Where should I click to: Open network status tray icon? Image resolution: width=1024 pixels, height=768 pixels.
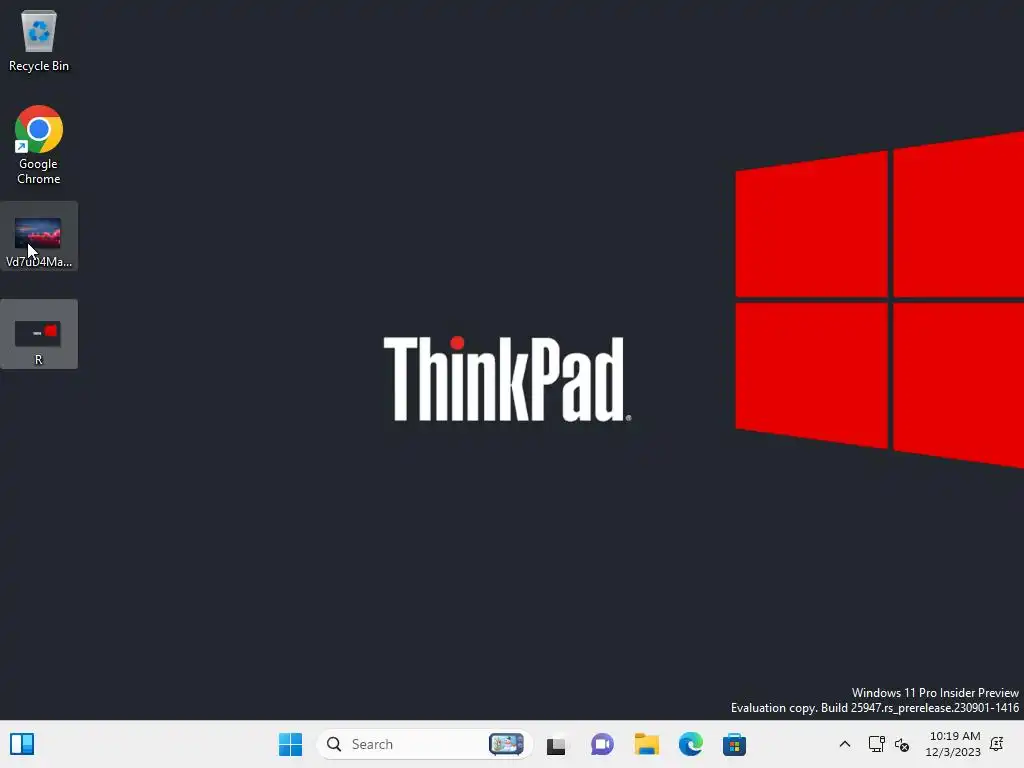click(876, 744)
